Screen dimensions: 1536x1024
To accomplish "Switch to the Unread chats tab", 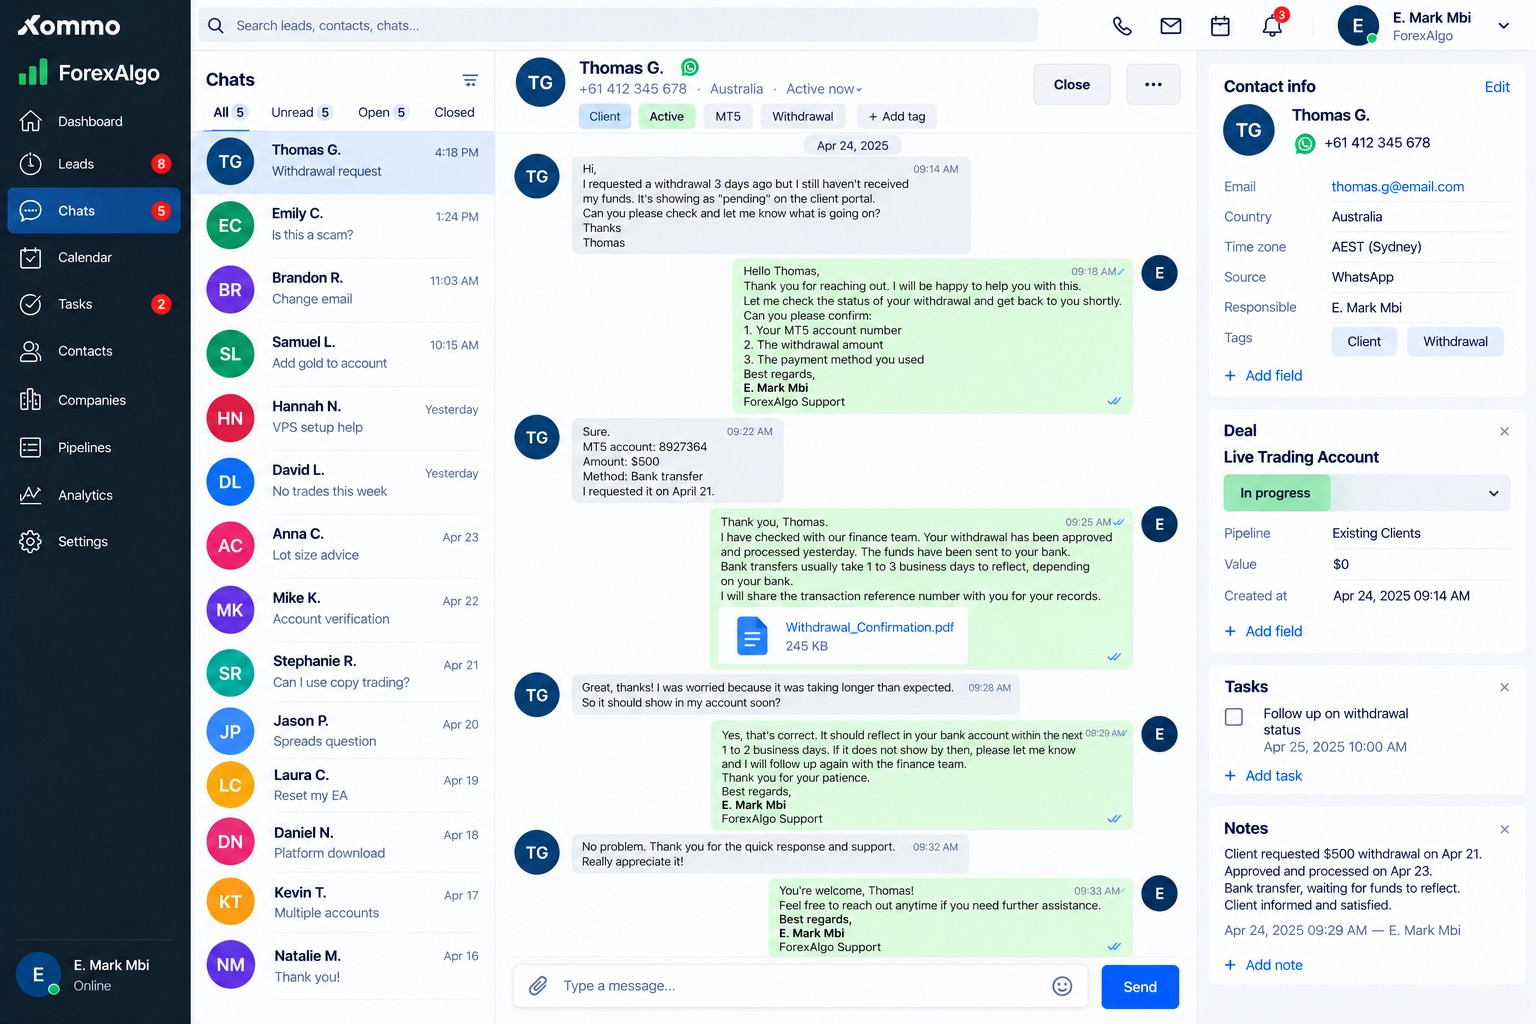I will pyautogui.click(x=300, y=112).
